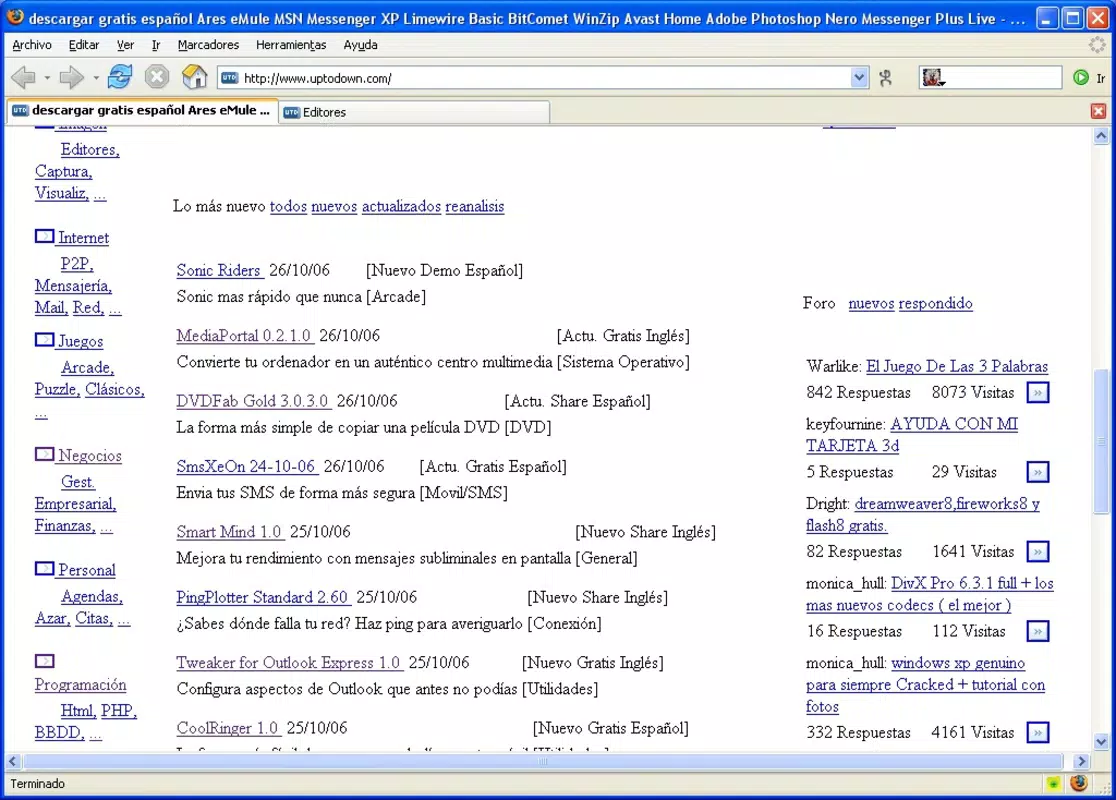Image resolution: width=1116 pixels, height=800 pixels.
Task: Click the search engine icon in search box
Action: (x=933, y=78)
